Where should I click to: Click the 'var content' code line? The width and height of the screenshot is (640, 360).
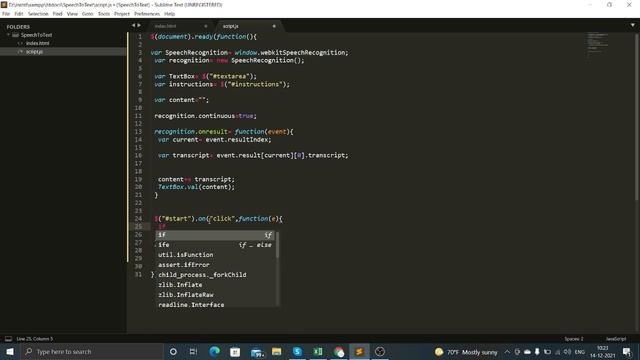click(x=181, y=100)
